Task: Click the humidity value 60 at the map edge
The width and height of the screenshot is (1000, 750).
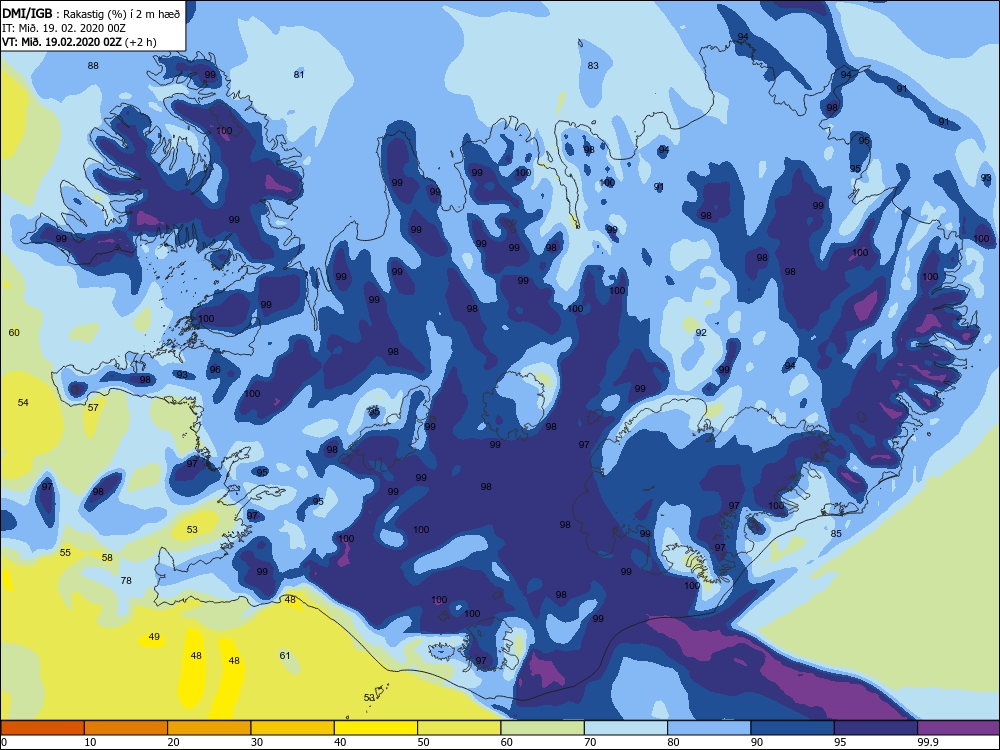Action: tap(14, 332)
